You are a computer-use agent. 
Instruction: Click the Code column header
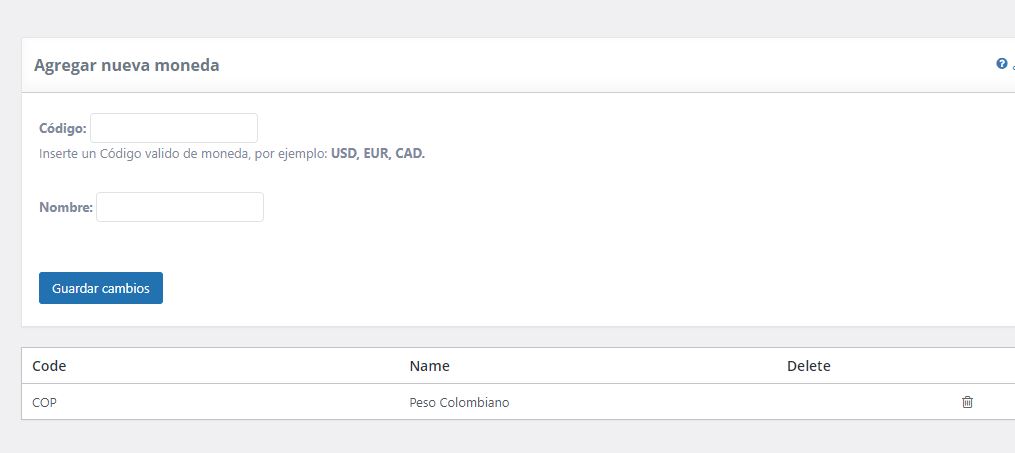49,366
